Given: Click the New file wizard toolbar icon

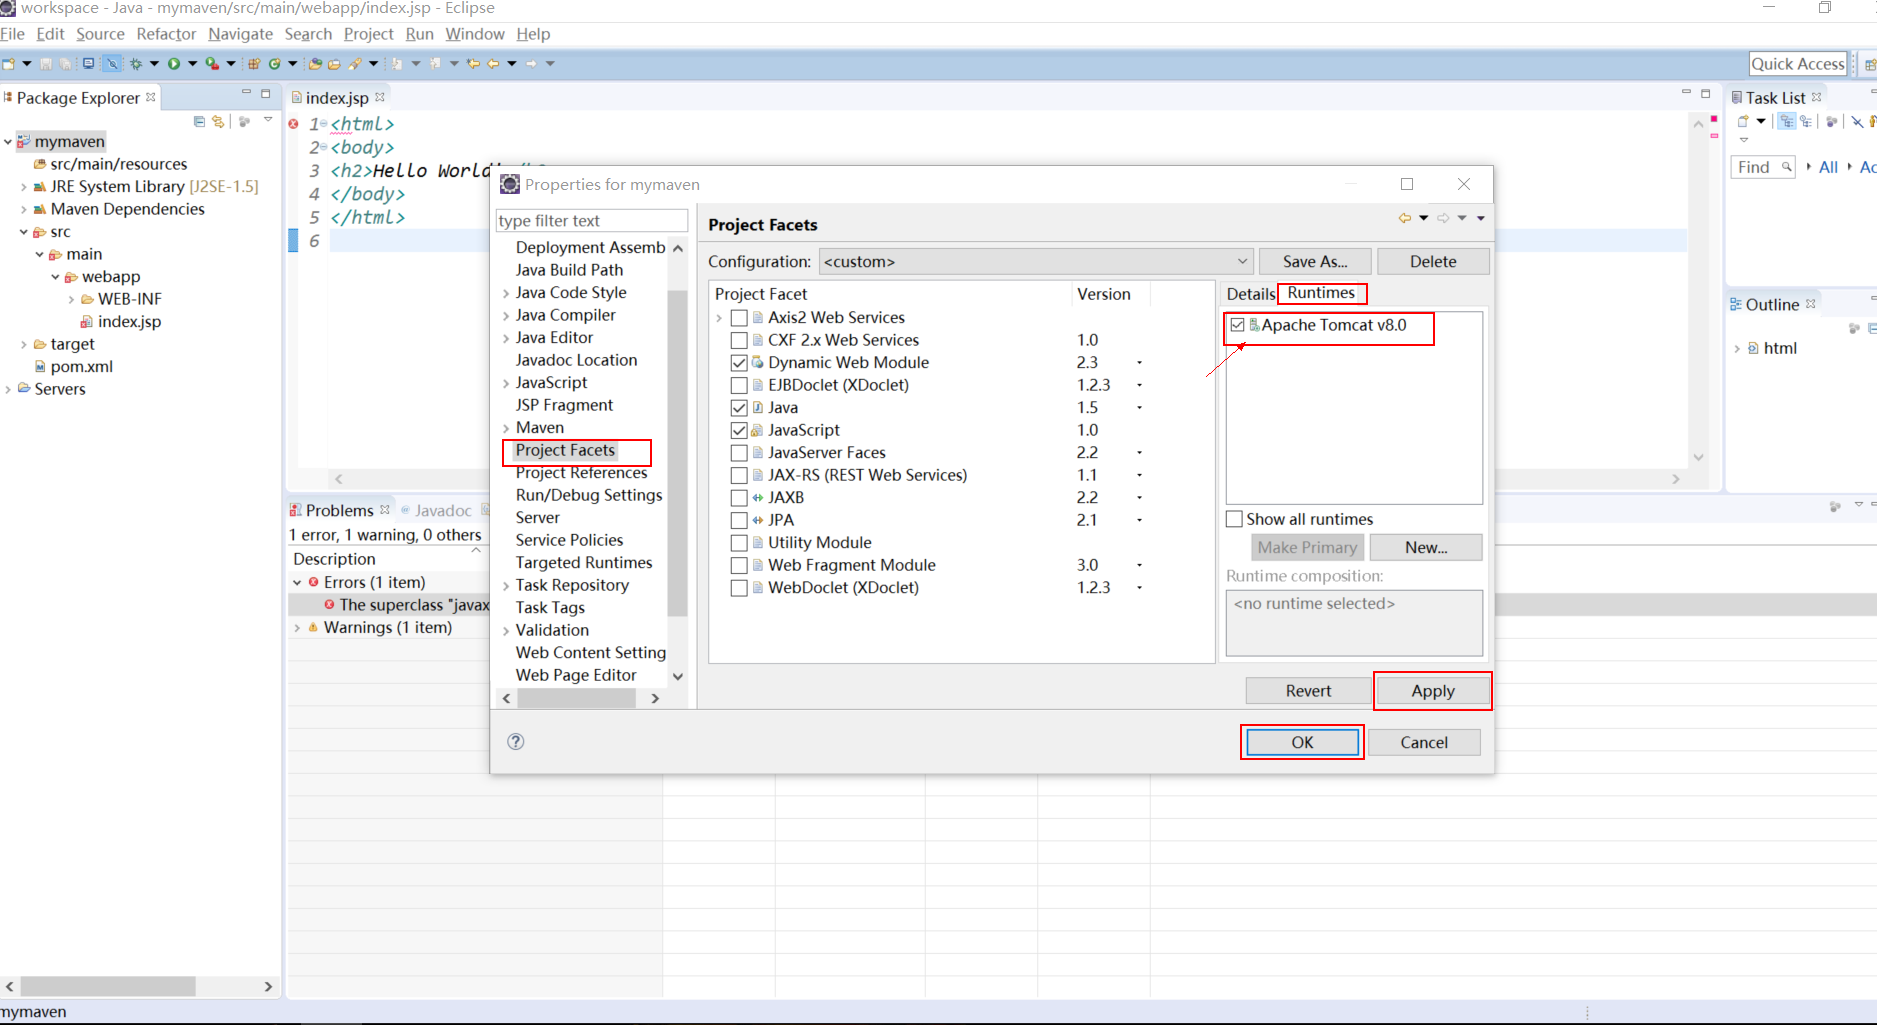Looking at the screenshot, I should click(9, 64).
